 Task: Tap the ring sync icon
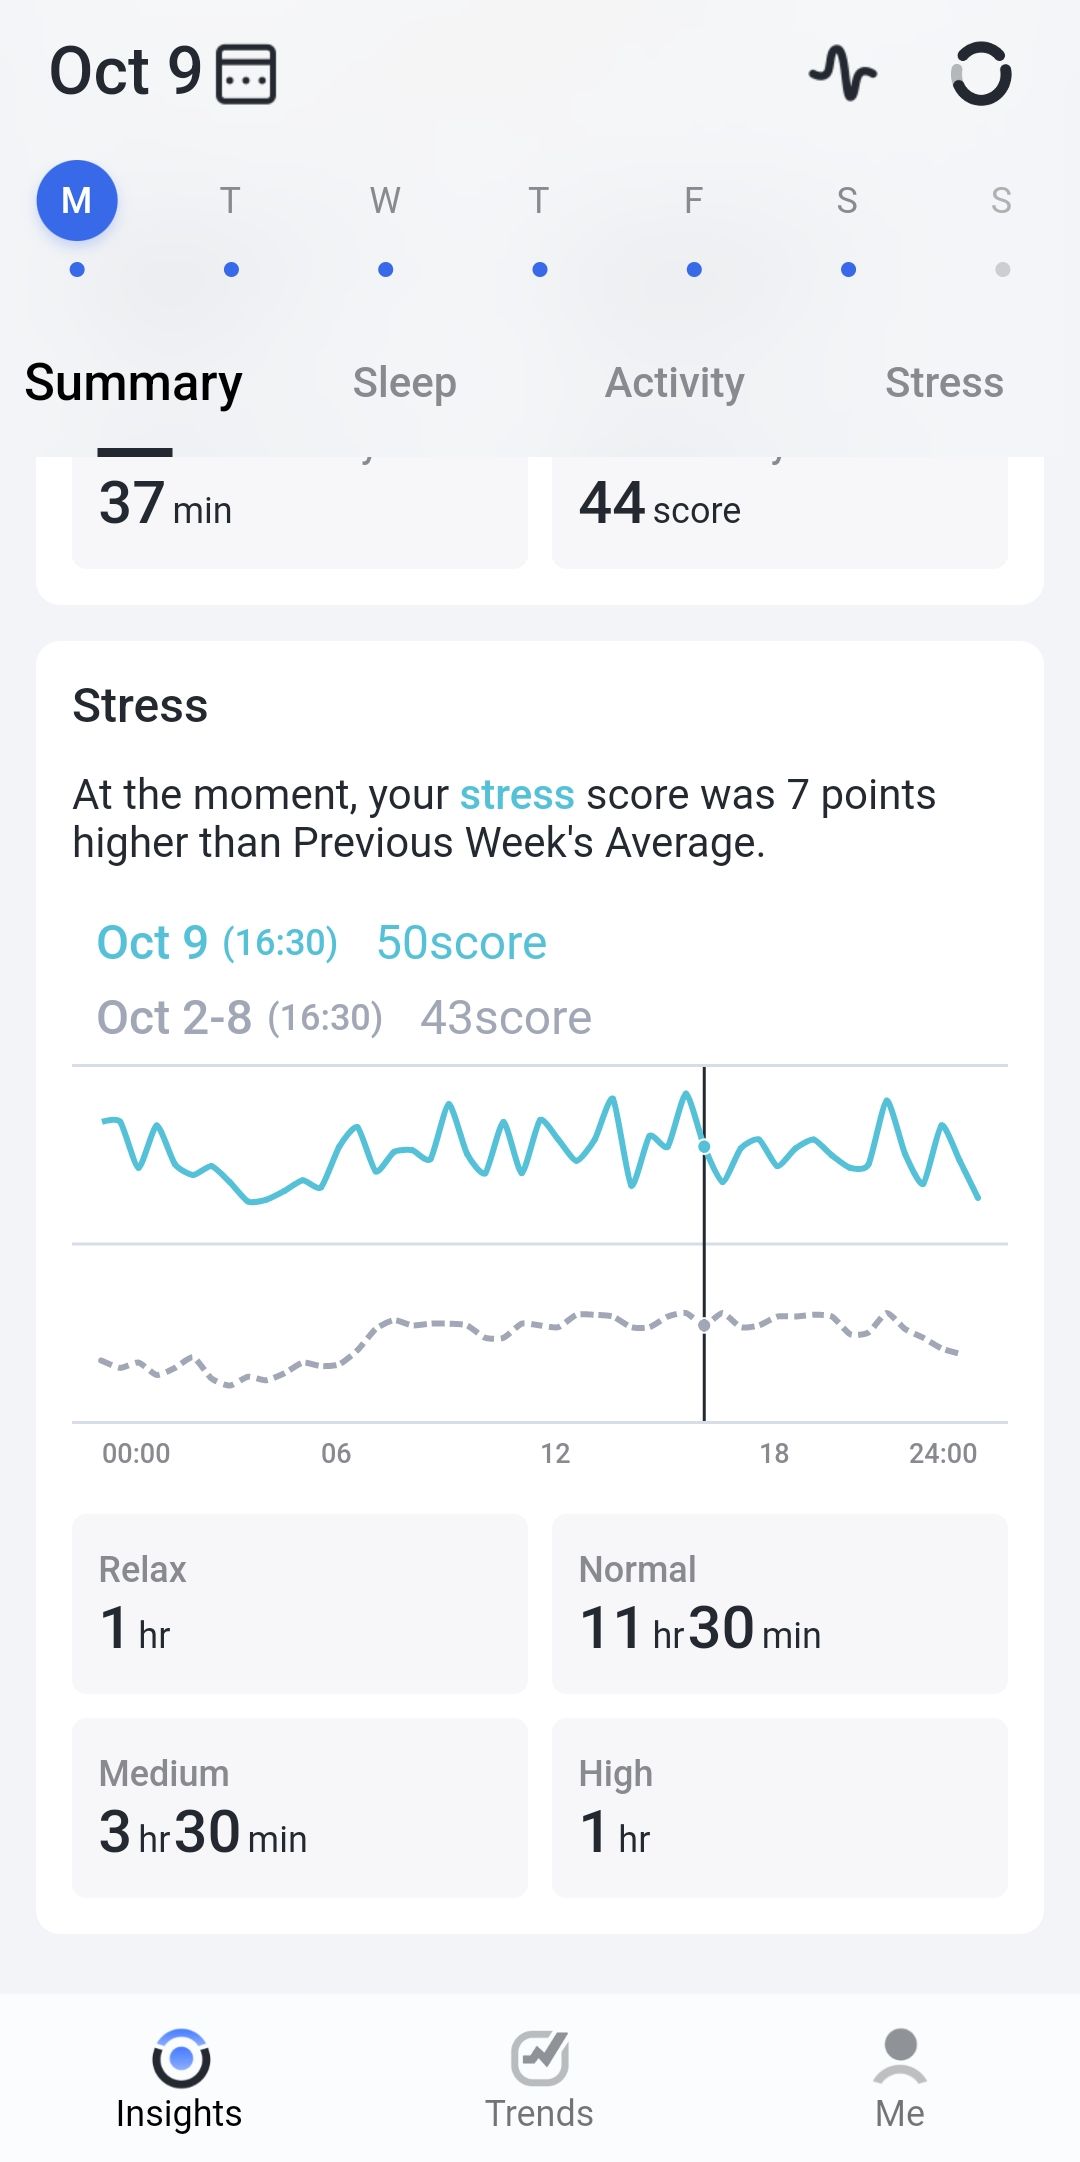(x=981, y=73)
